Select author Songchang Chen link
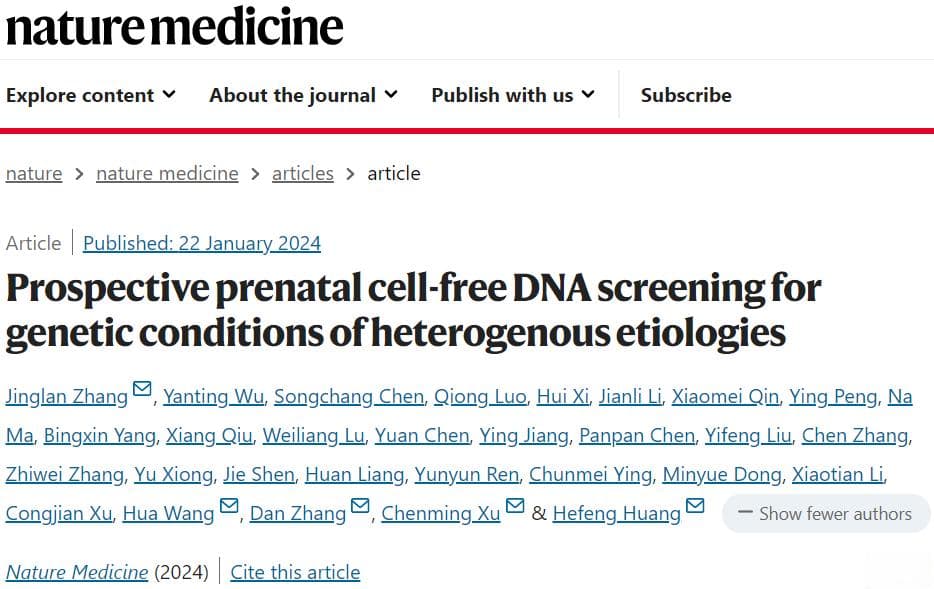Screen dimensions: 934x589 pyautogui.click(x=349, y=397)
